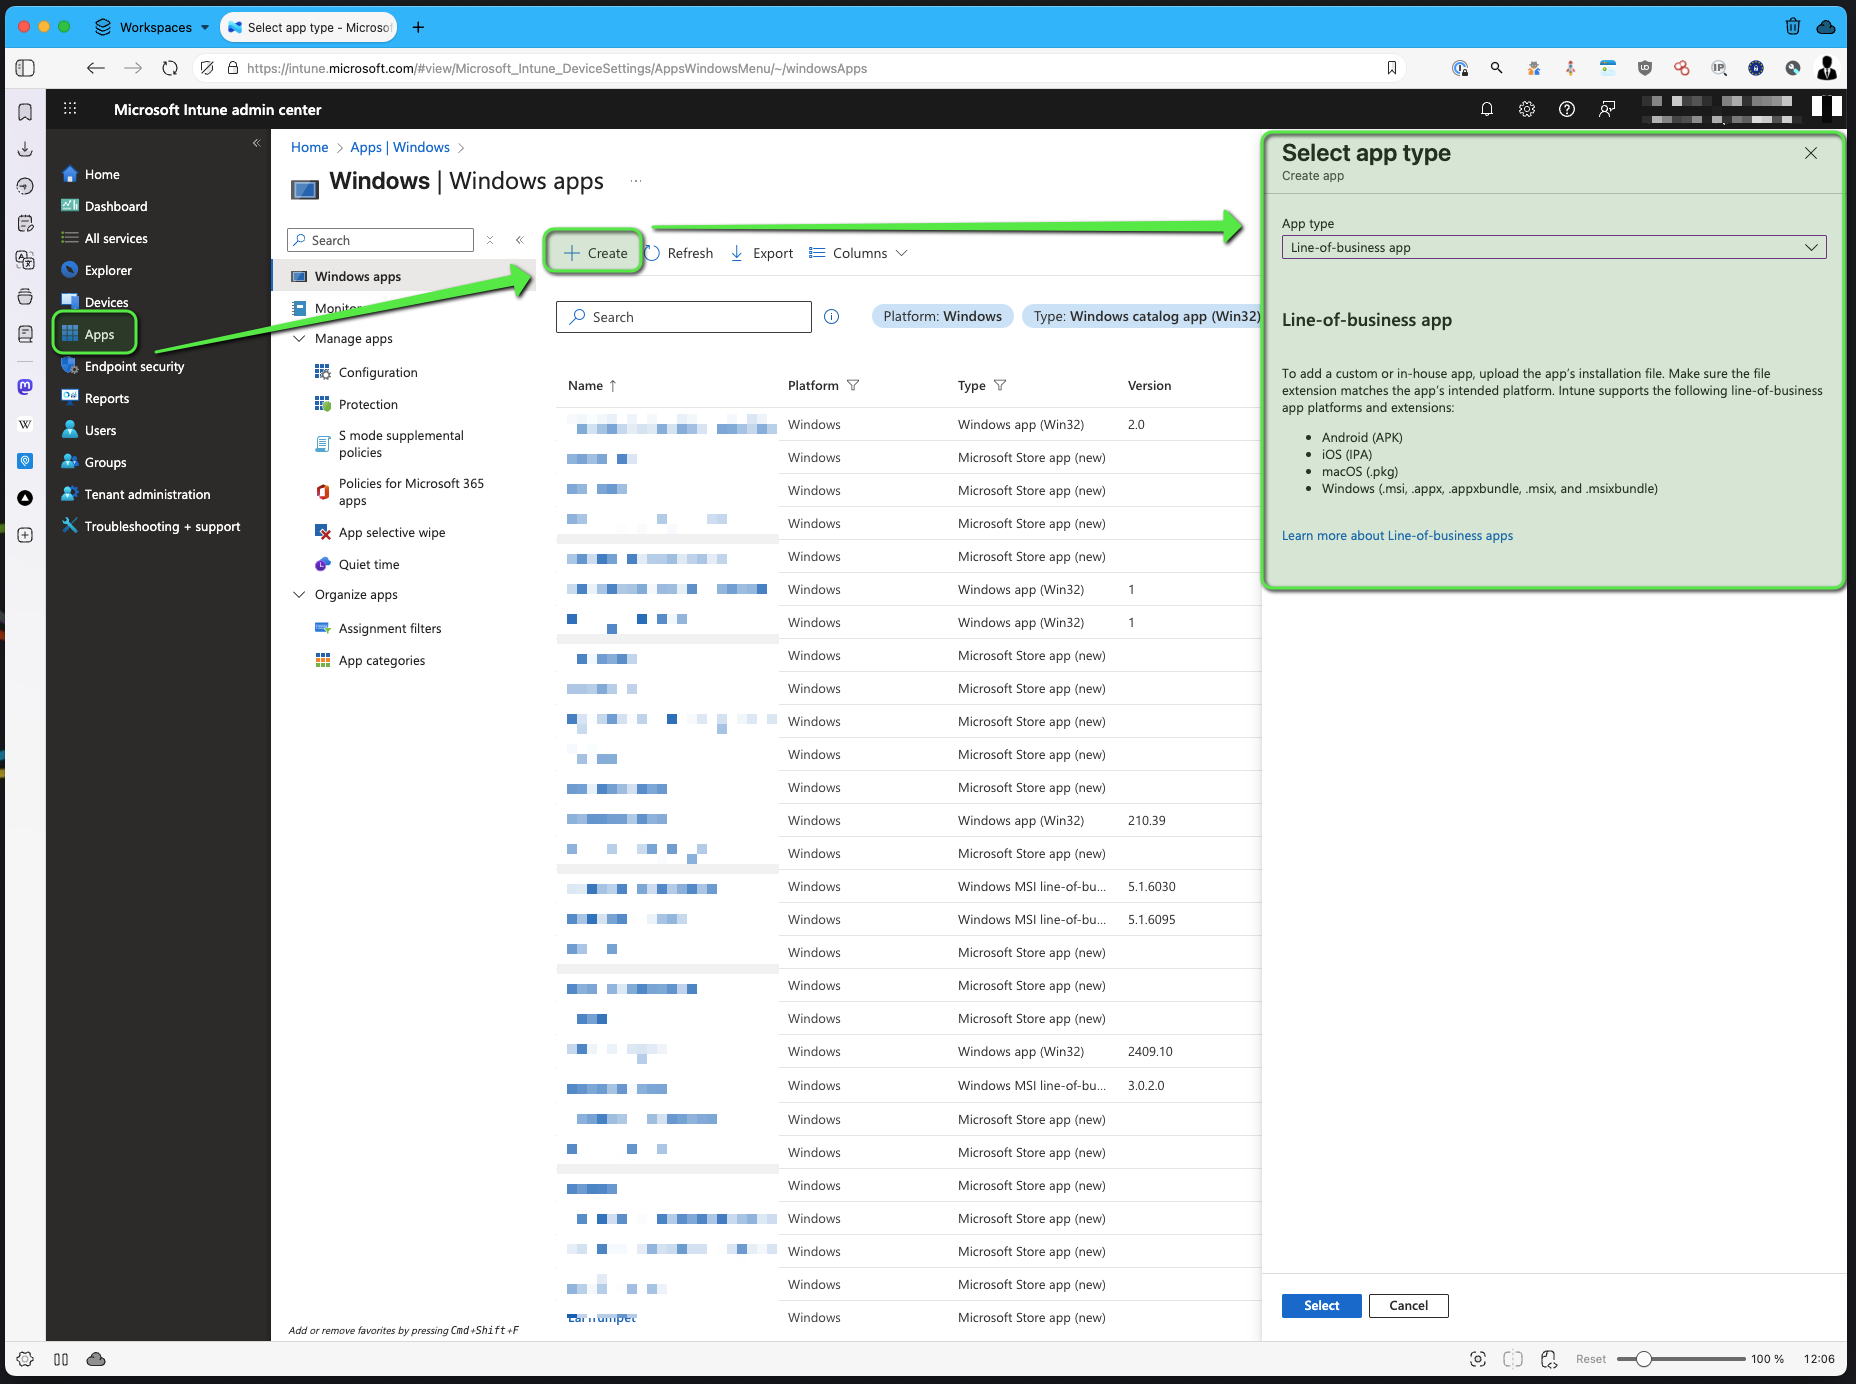Image resolution: width=1856 pixels, height=1384 pixels.
Task: Open the feedback icon in the header
Action: (x=1607, y=109)
